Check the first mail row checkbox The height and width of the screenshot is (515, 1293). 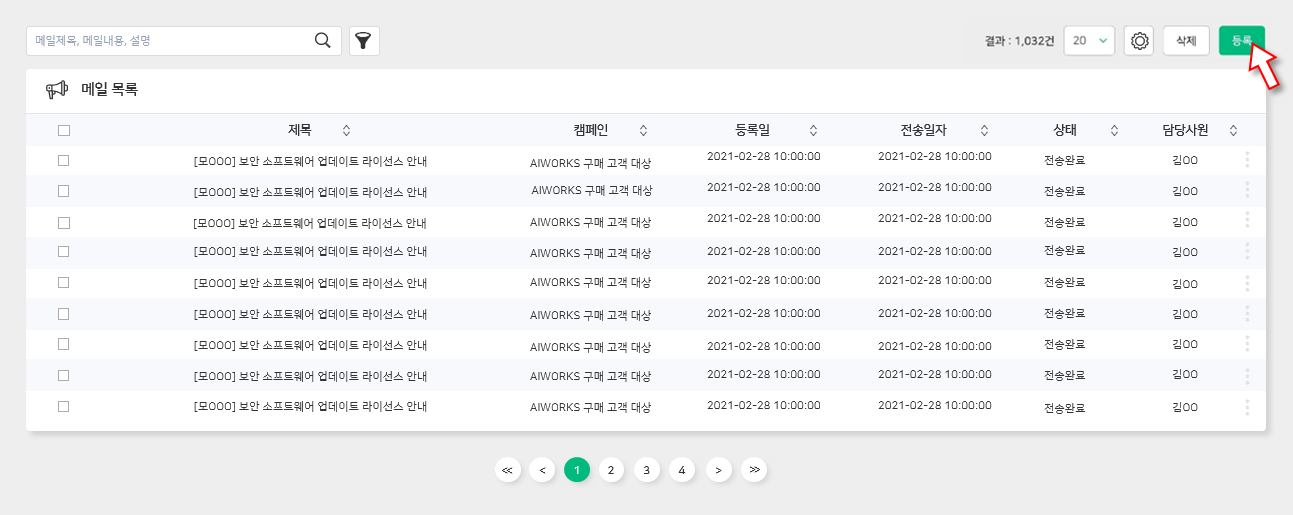[64, 160]
